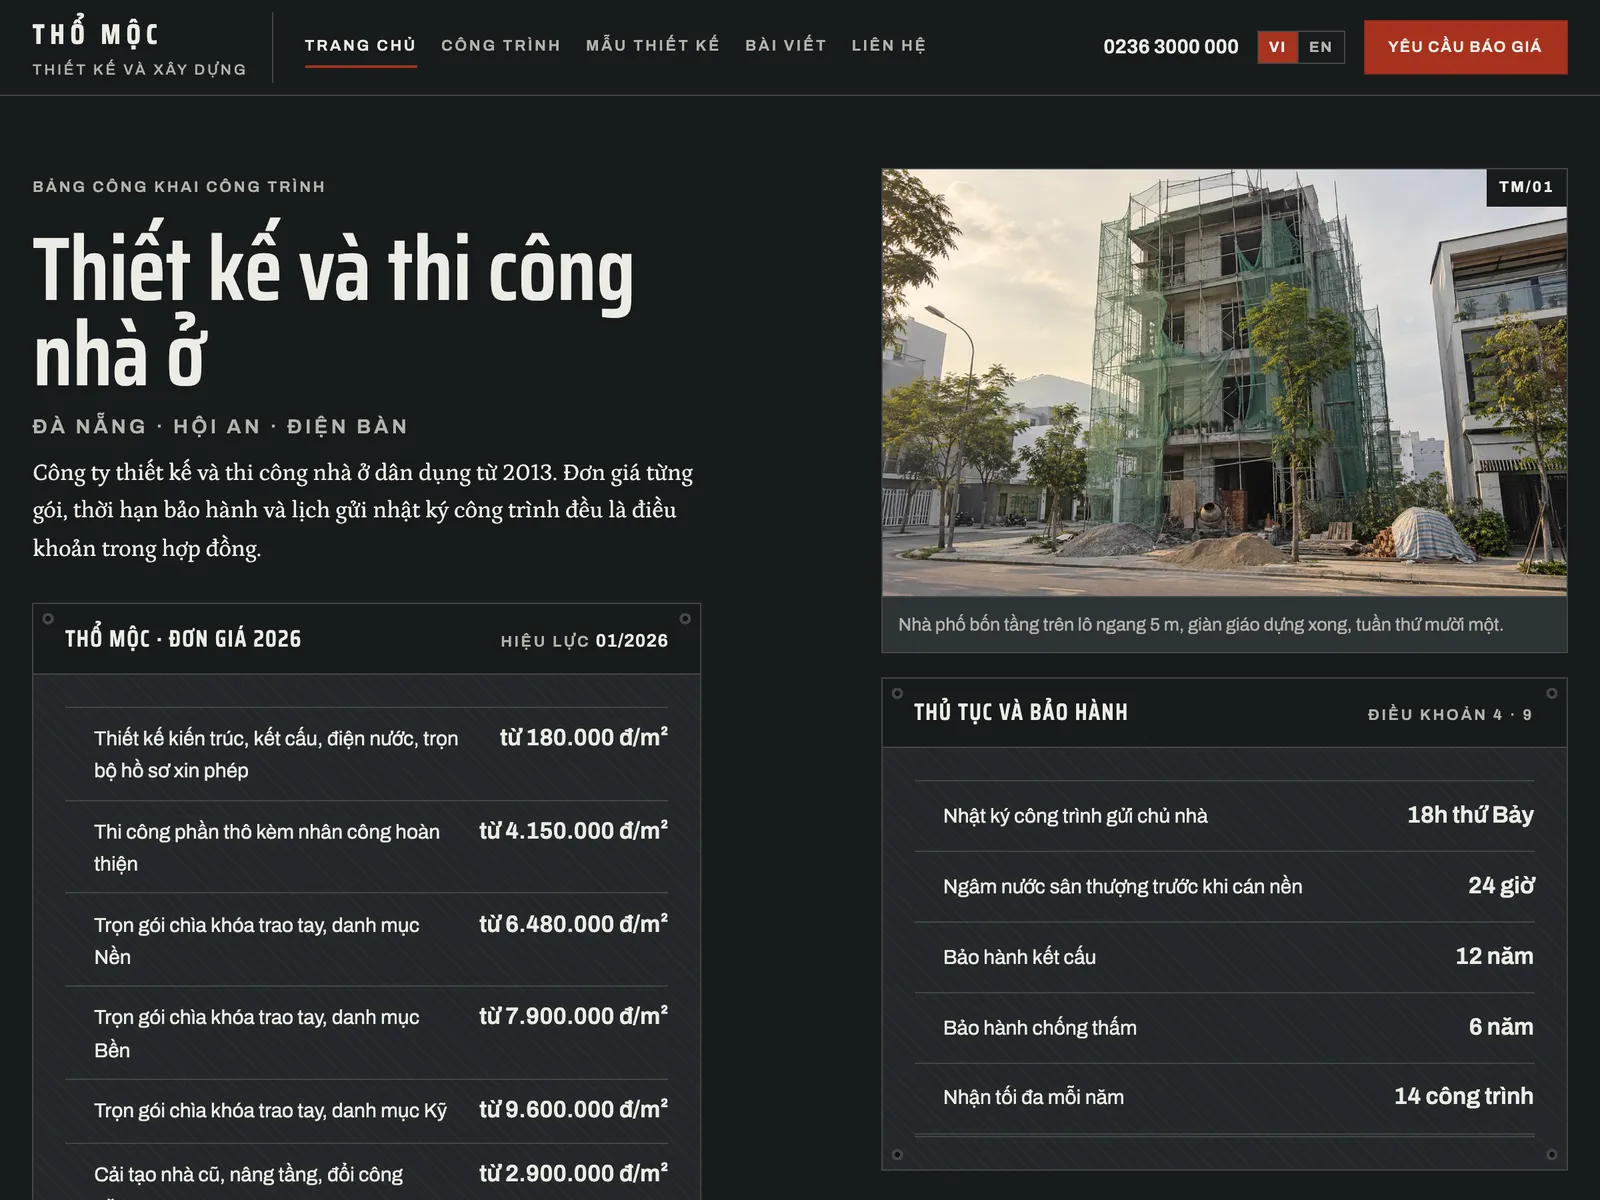This screenshot has width=1600, height=1200.
Task: Select value 24 giờ
Action: click(x=1501, y=886)
